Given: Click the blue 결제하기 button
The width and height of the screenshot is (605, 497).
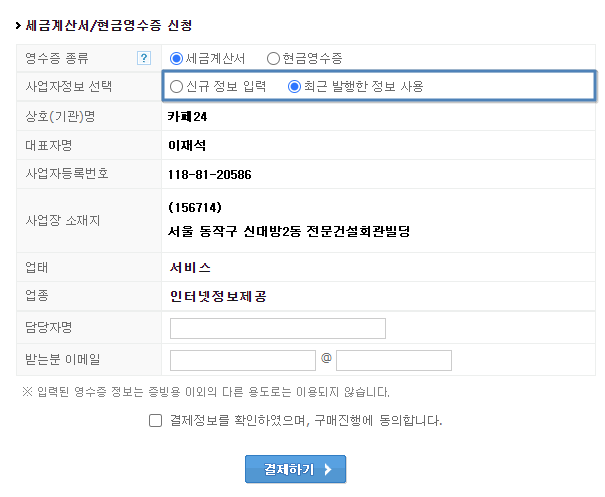Looking at the screenshot, I should (x=296, y=469).
